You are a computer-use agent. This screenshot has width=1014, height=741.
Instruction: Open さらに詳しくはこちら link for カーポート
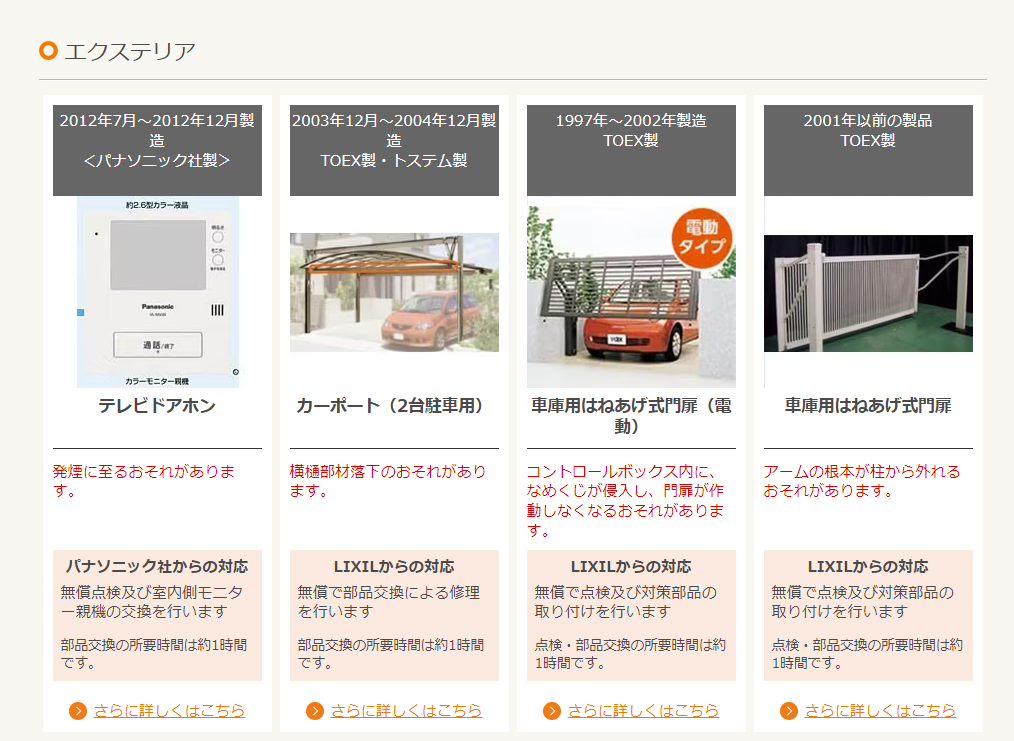[x=406, y=711]
